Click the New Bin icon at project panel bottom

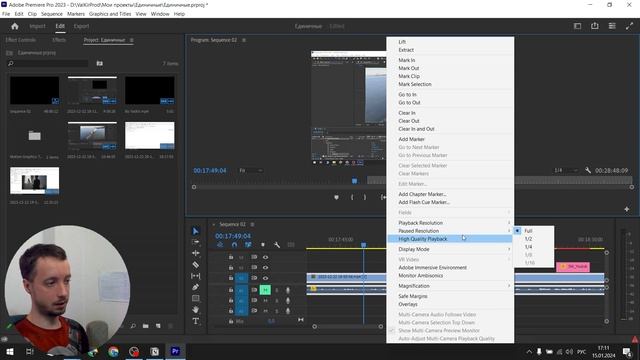point(146,326)
